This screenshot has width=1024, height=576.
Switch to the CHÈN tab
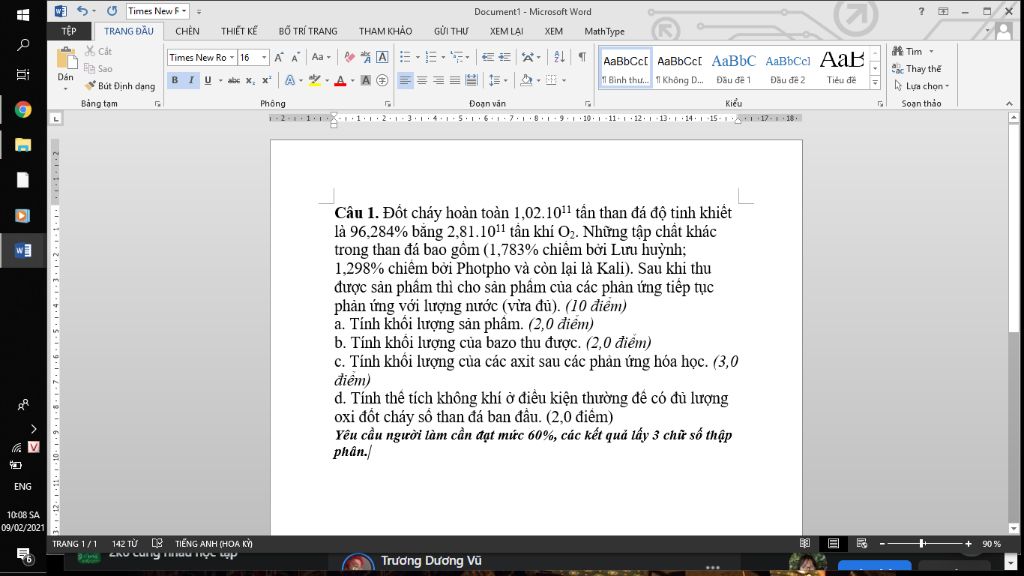coord(187,31)
